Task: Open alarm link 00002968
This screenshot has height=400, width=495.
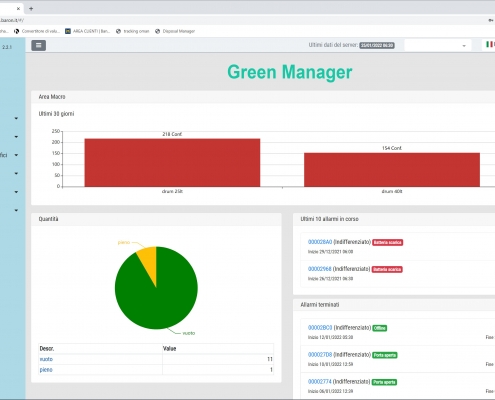Action: [x=320, y=269]
